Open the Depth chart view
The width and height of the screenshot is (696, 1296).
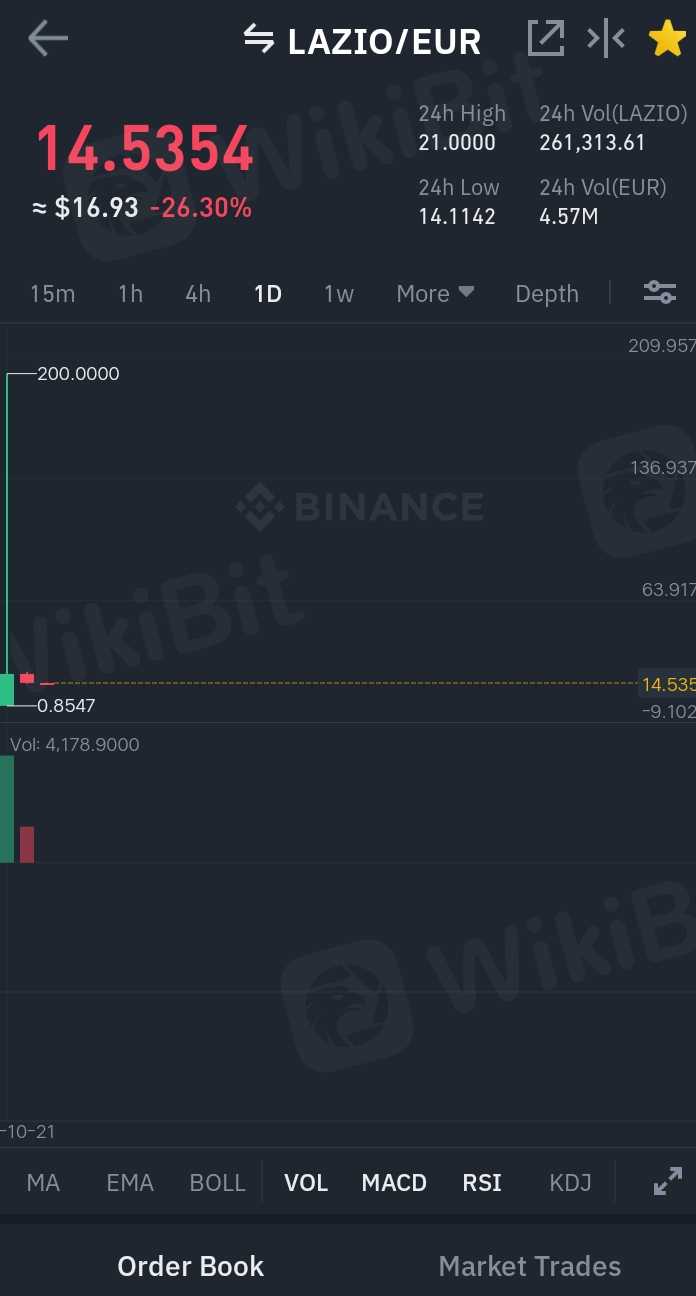(x=547, y=293)
